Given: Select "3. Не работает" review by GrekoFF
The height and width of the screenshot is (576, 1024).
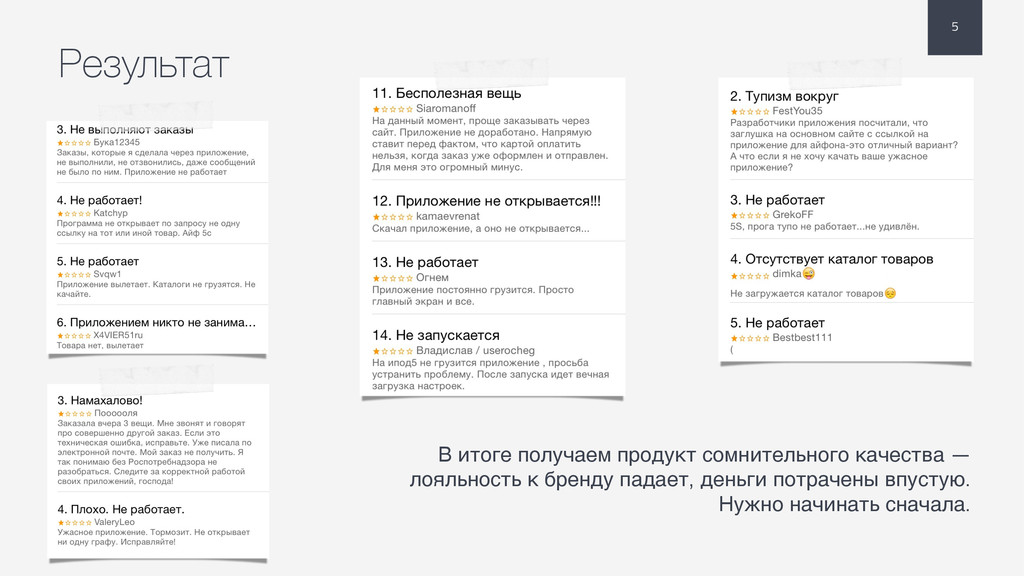Looking at the screenshot, I should click(777, 200).
